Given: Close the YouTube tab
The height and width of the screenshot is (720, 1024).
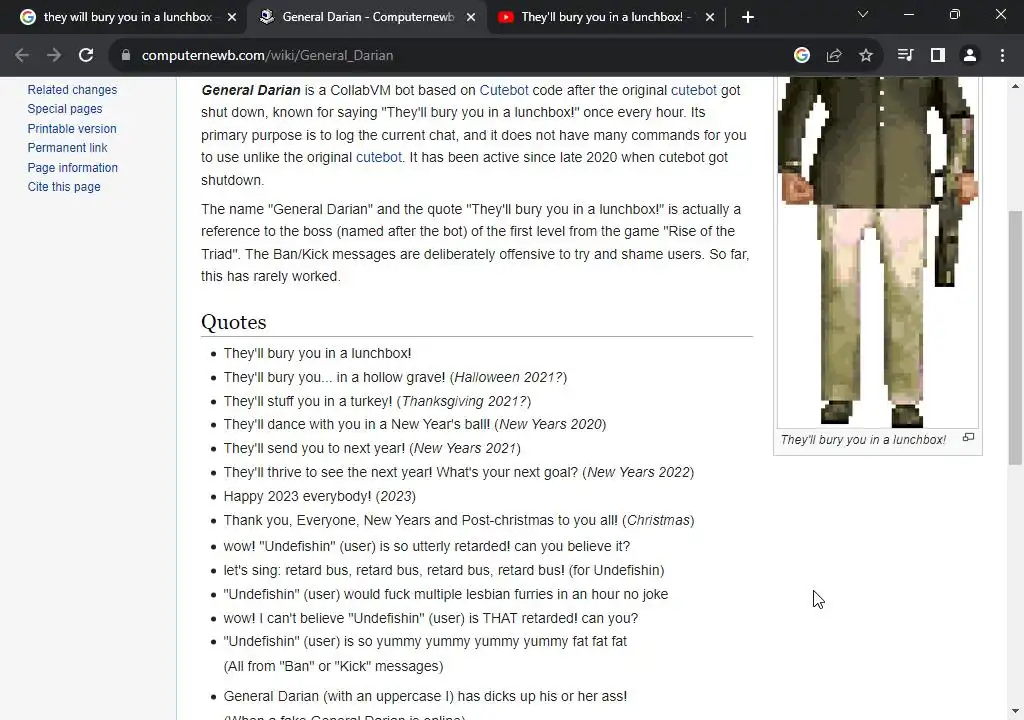Looking at the screenshot, I should 710,17.
